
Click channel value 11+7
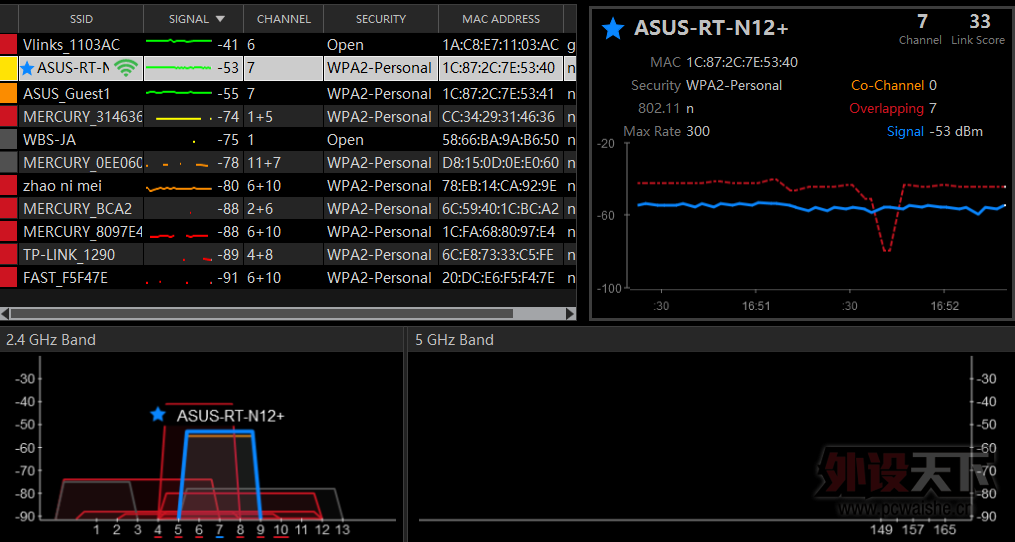pos(265,163)
